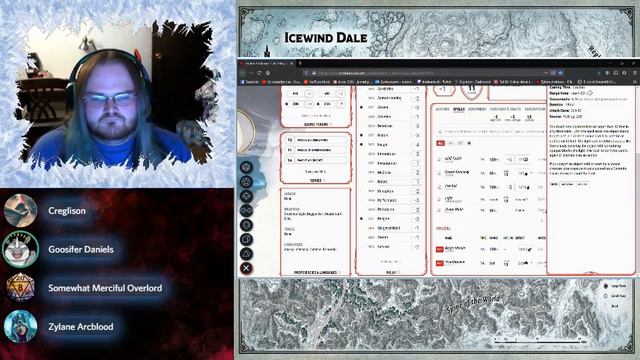Screen dimensions: 640x360
Task: Click Creglison's avatar in the overlay
Action: pos(20,211)
